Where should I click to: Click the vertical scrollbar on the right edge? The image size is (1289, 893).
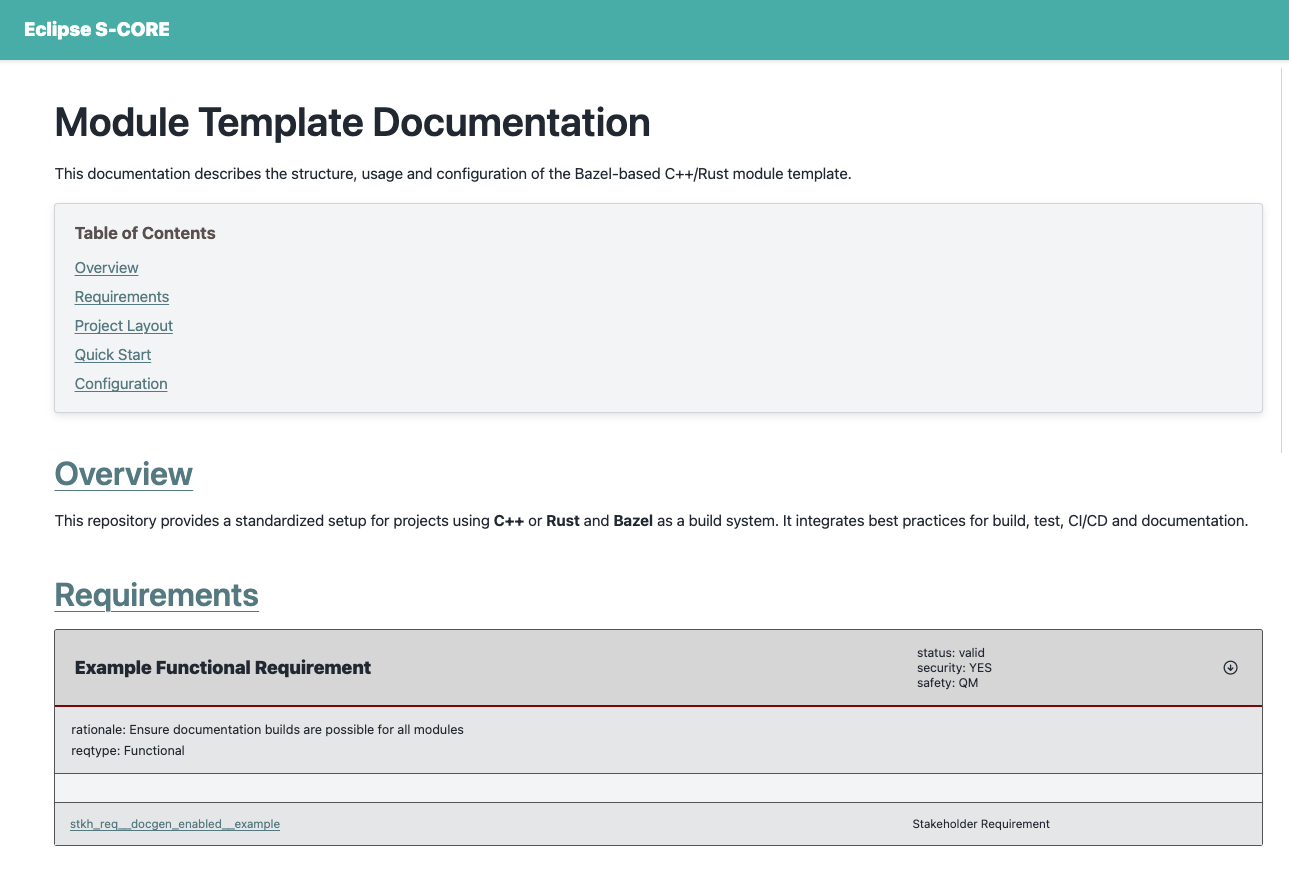pyautogui.click(x=1282, y=260)
